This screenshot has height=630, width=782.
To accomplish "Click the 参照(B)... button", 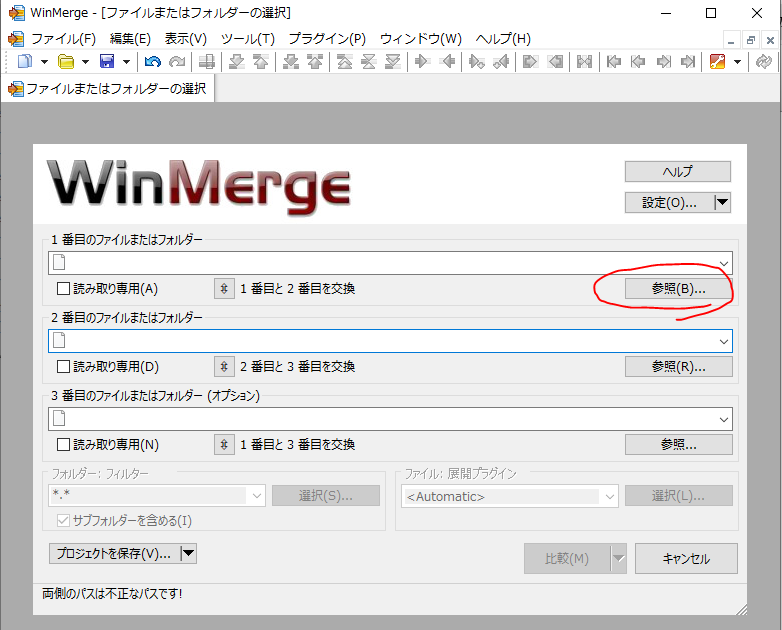I will coord(678,288).
